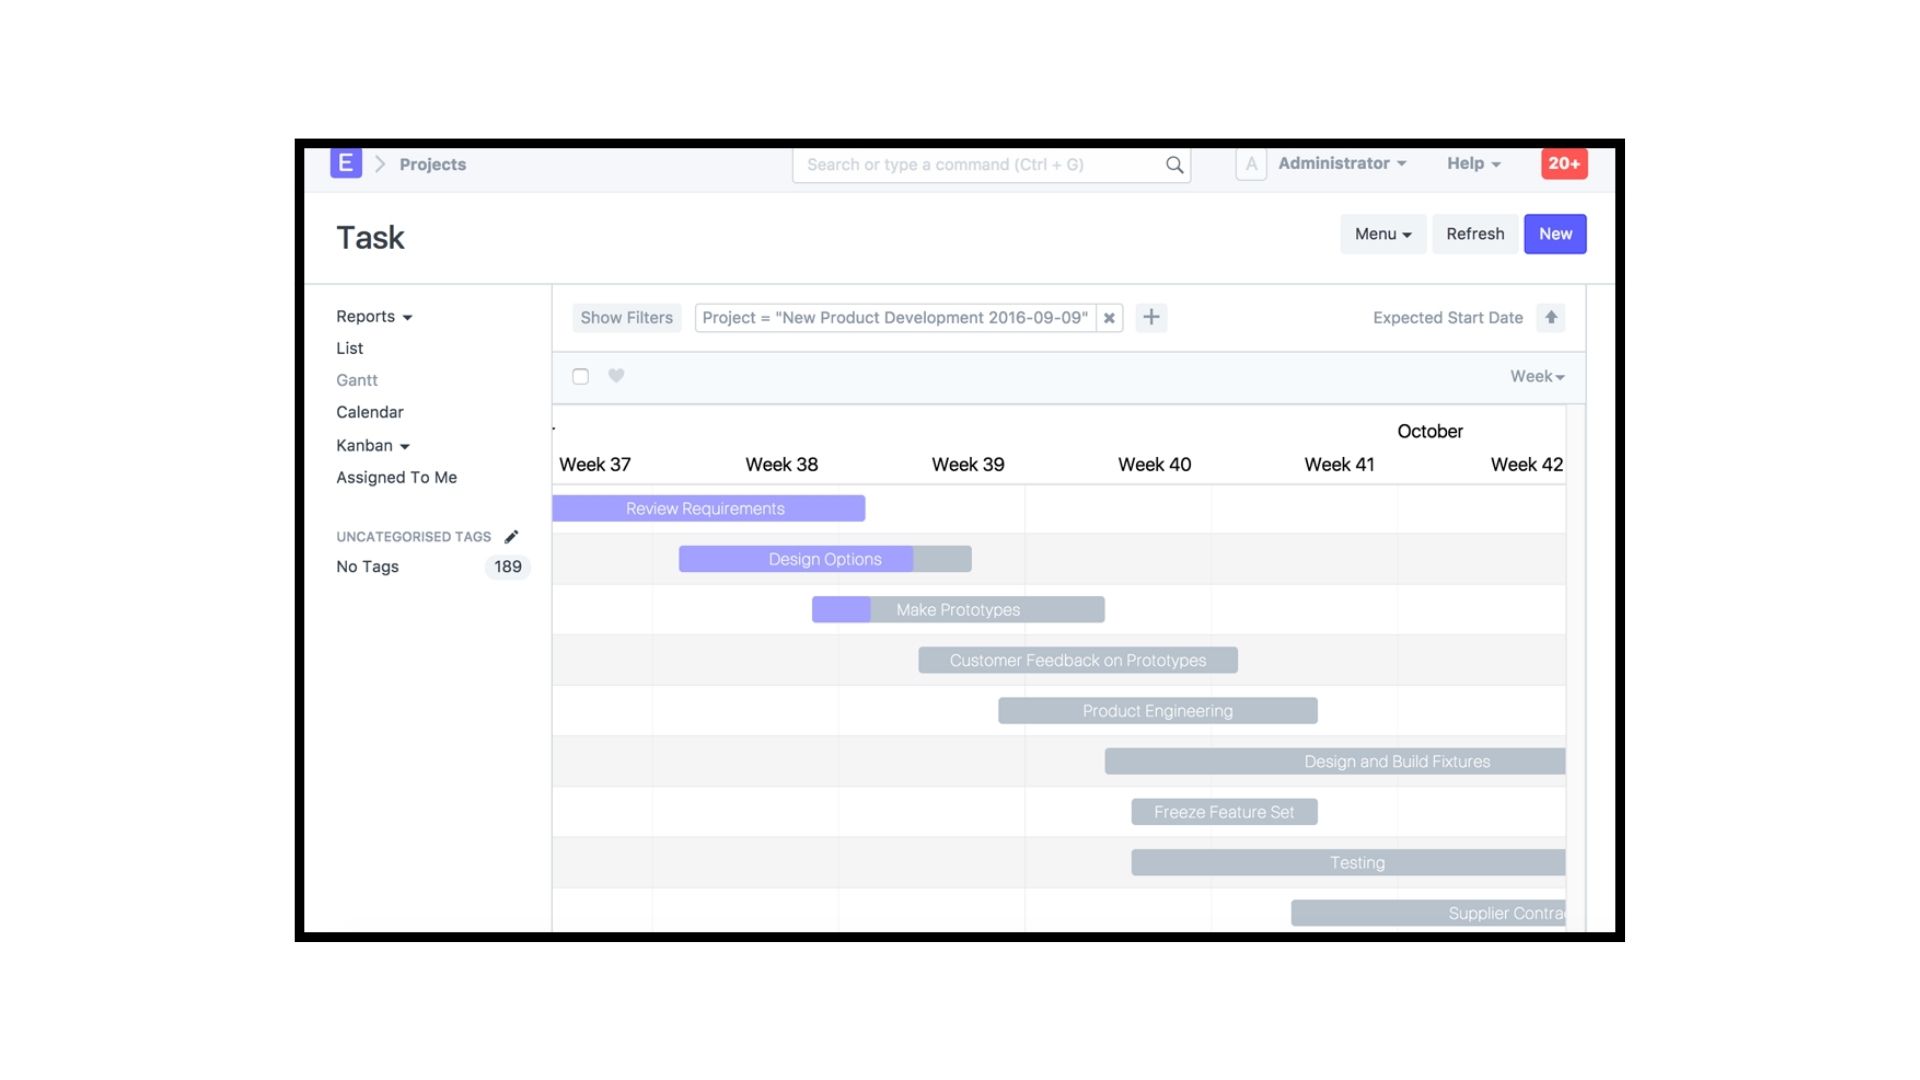Create a task with the New button
Screen dimensions: 1920x1080
(x=1554, y=233)
